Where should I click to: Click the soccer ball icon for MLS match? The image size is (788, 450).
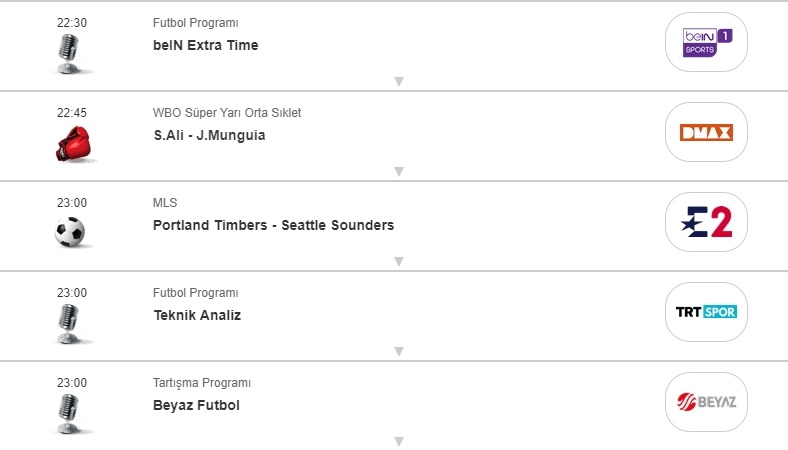click(70, 232)
